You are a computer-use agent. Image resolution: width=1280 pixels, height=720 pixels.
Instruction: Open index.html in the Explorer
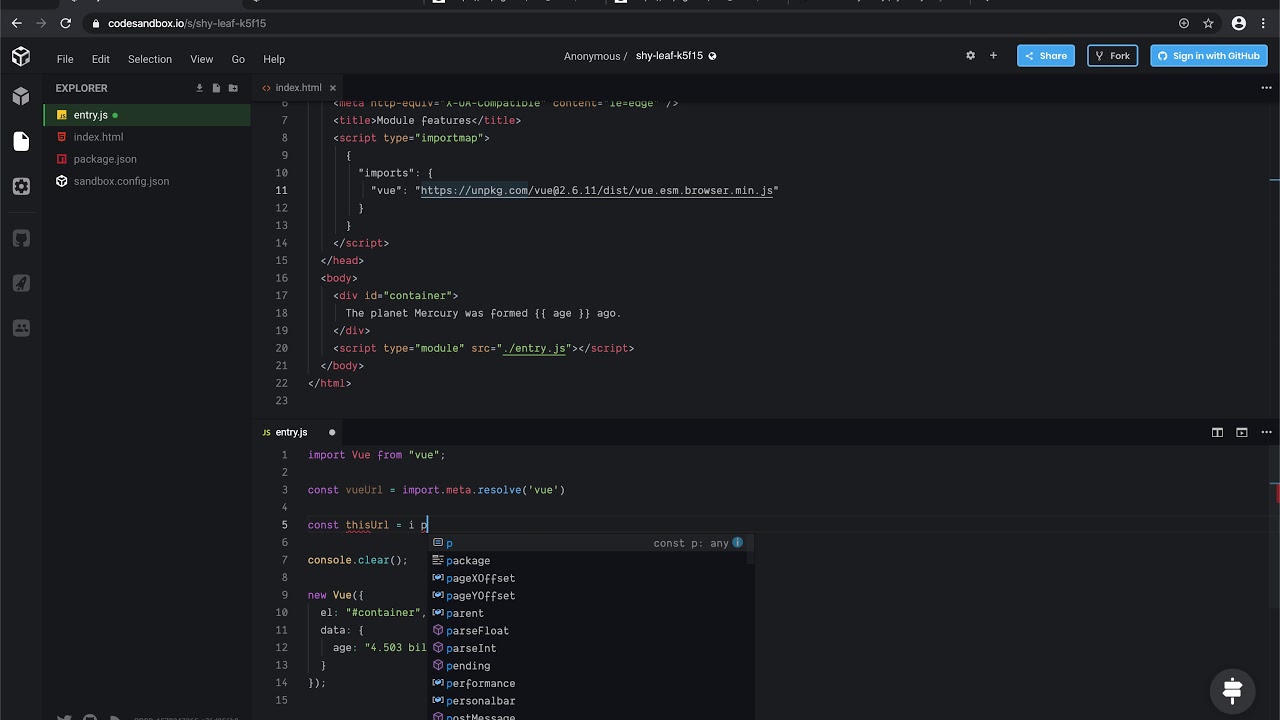pyautogui.click(x=147, y=137)
